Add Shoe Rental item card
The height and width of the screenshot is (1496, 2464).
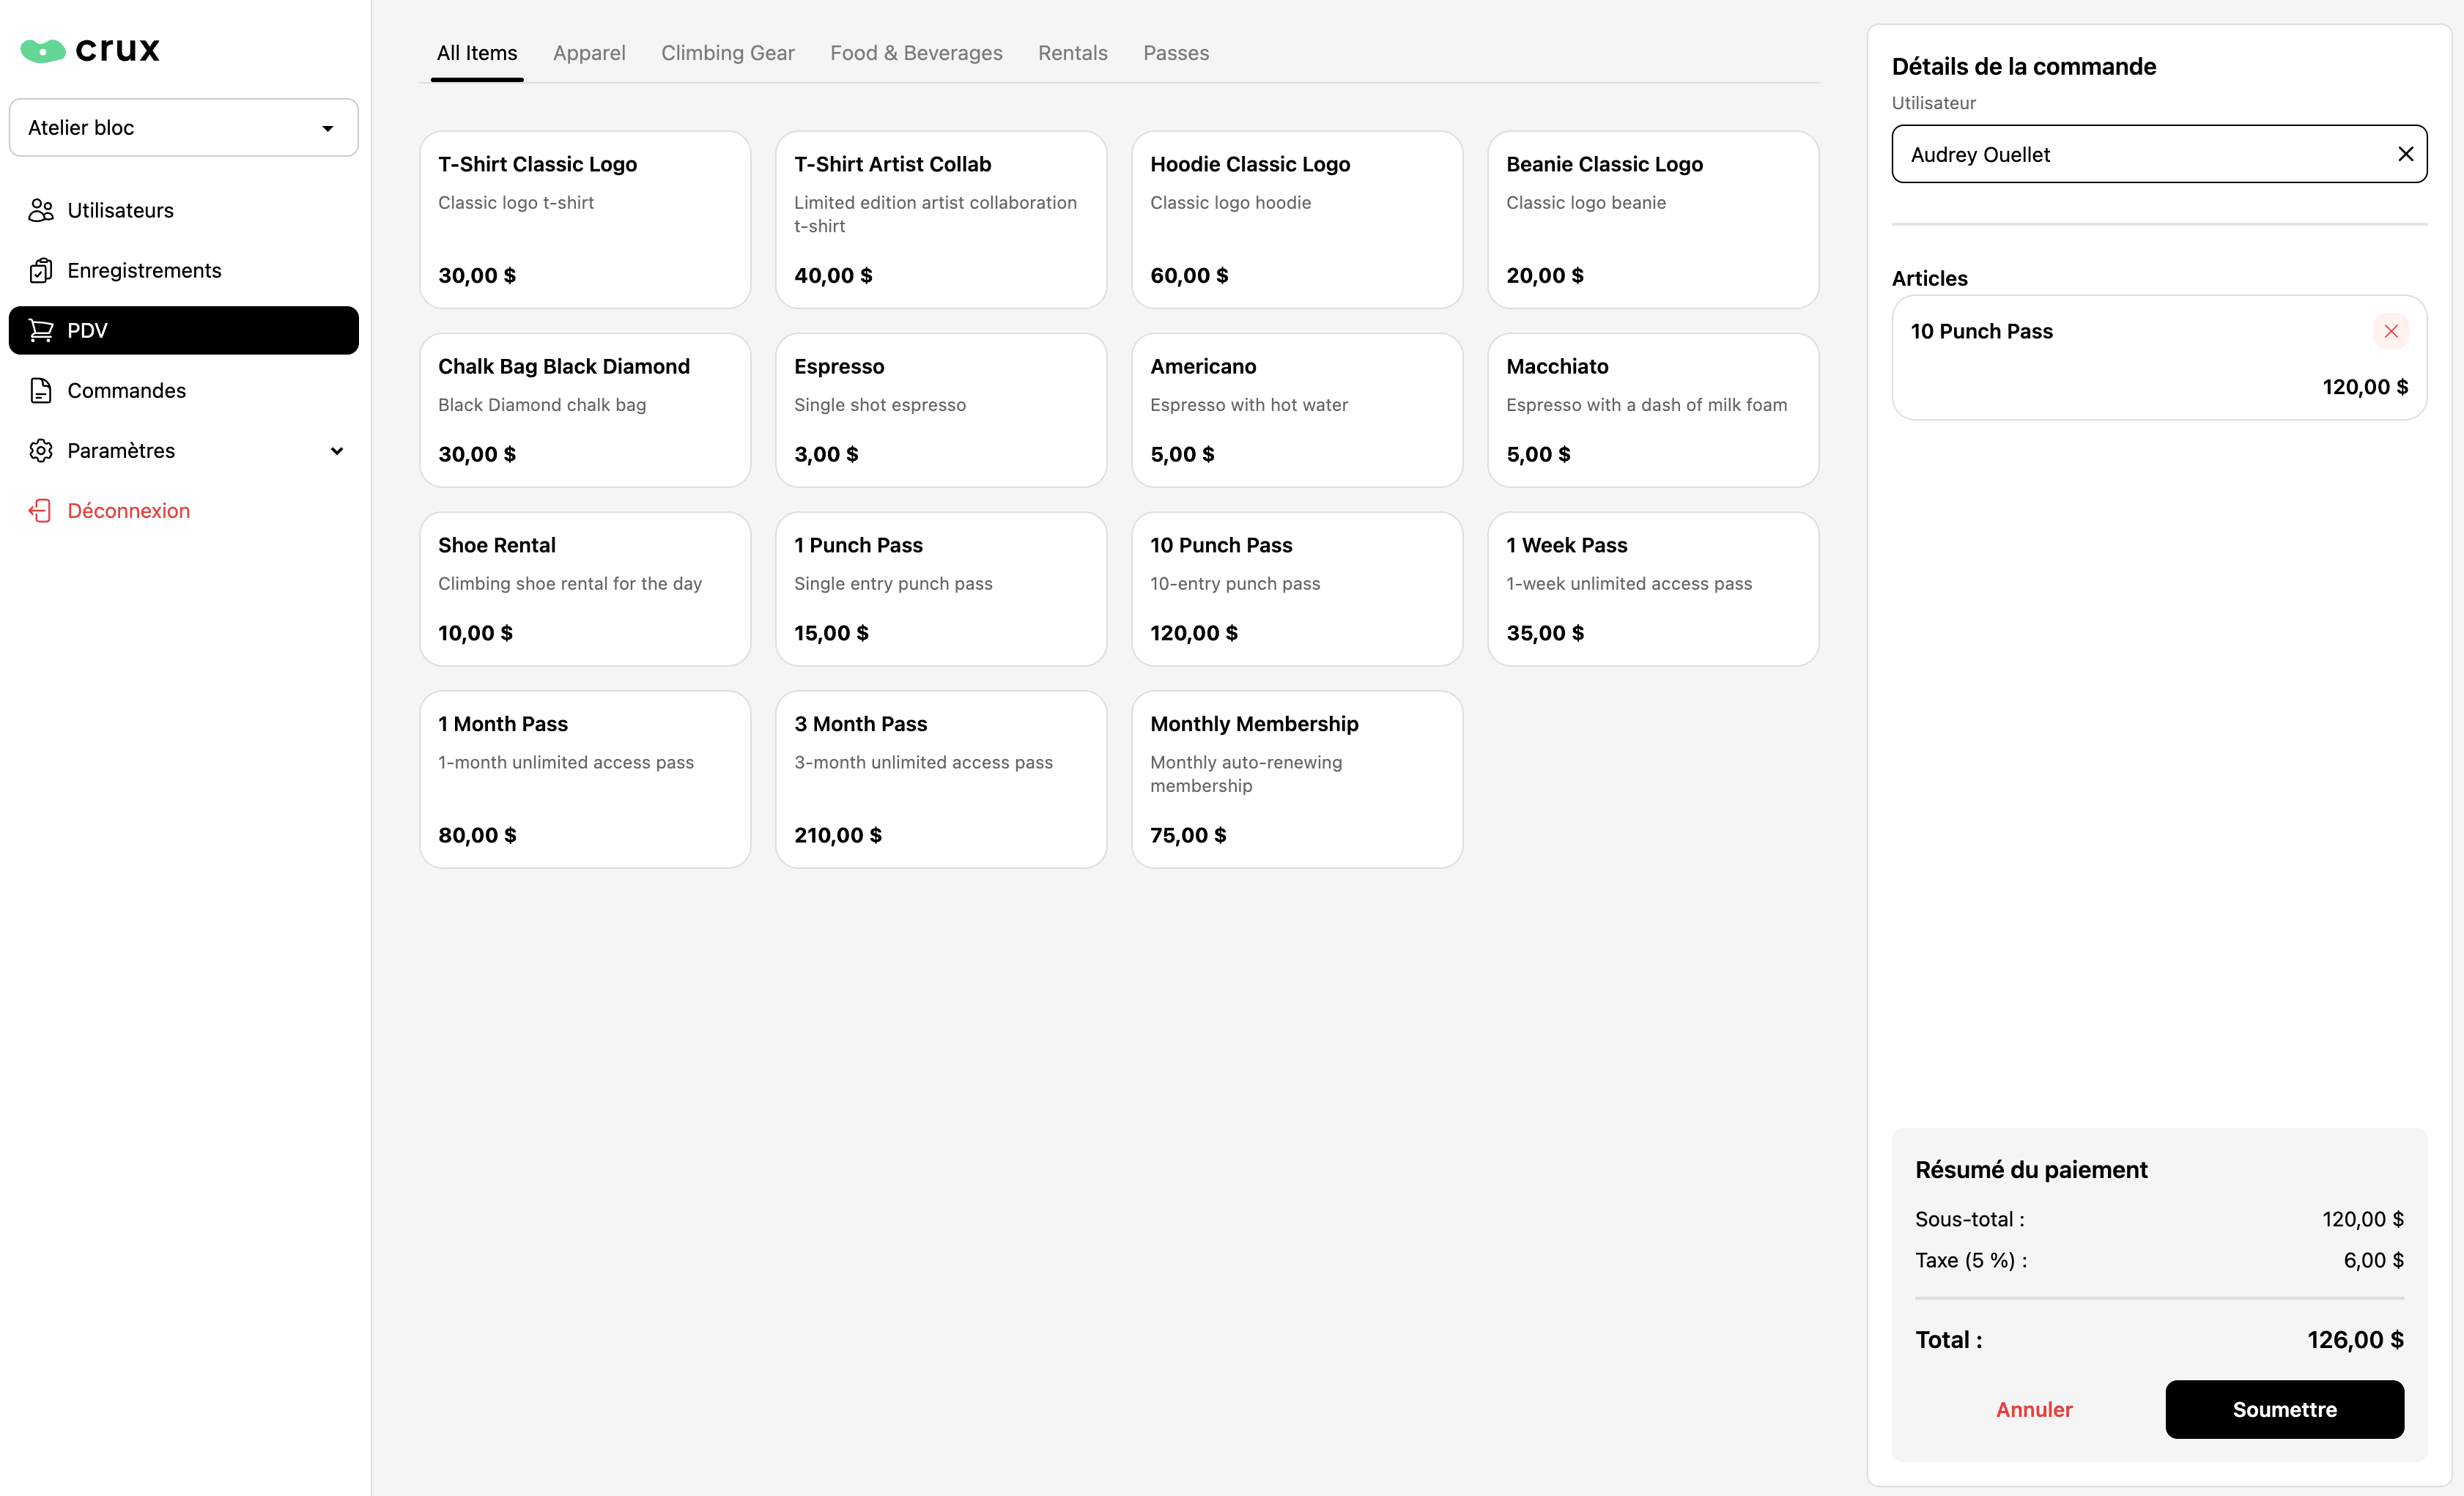coord(584,589)
